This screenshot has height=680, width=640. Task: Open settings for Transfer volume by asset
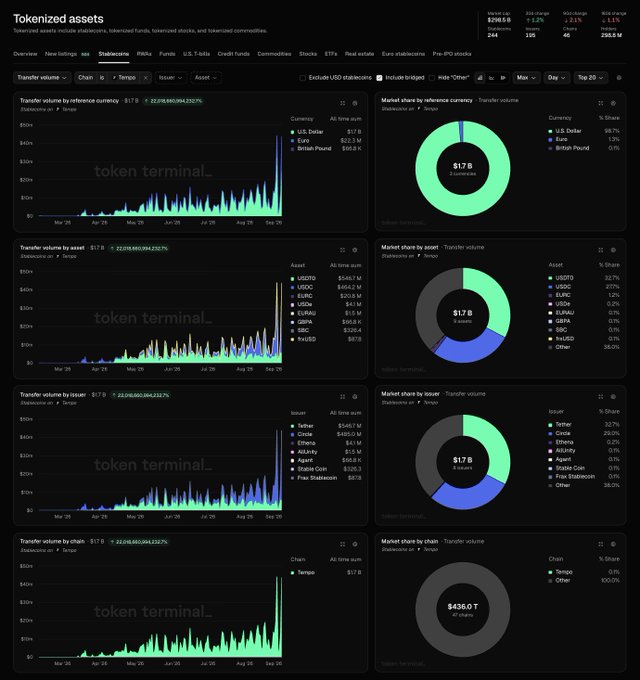(355, 250)
